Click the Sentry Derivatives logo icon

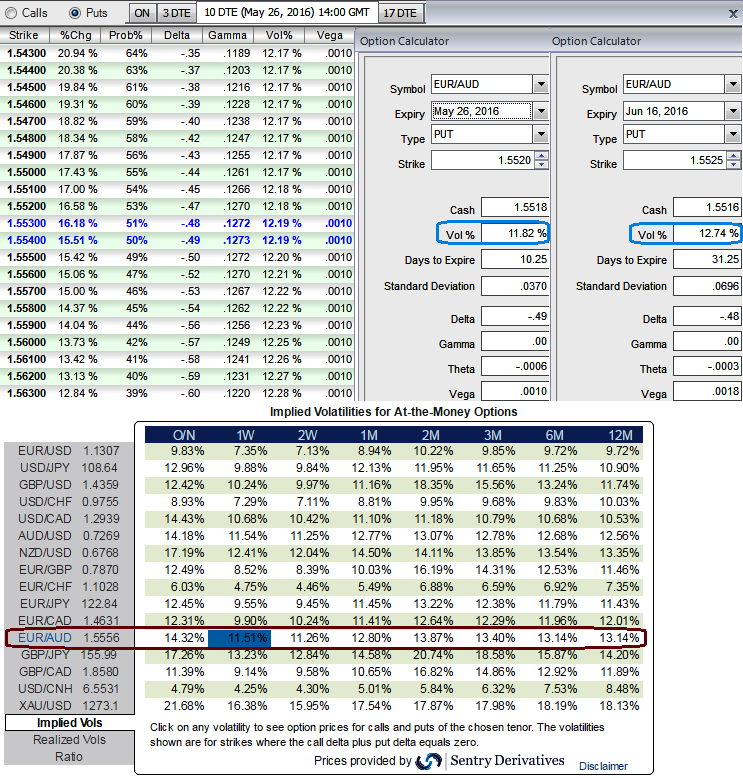coord(429,762)
